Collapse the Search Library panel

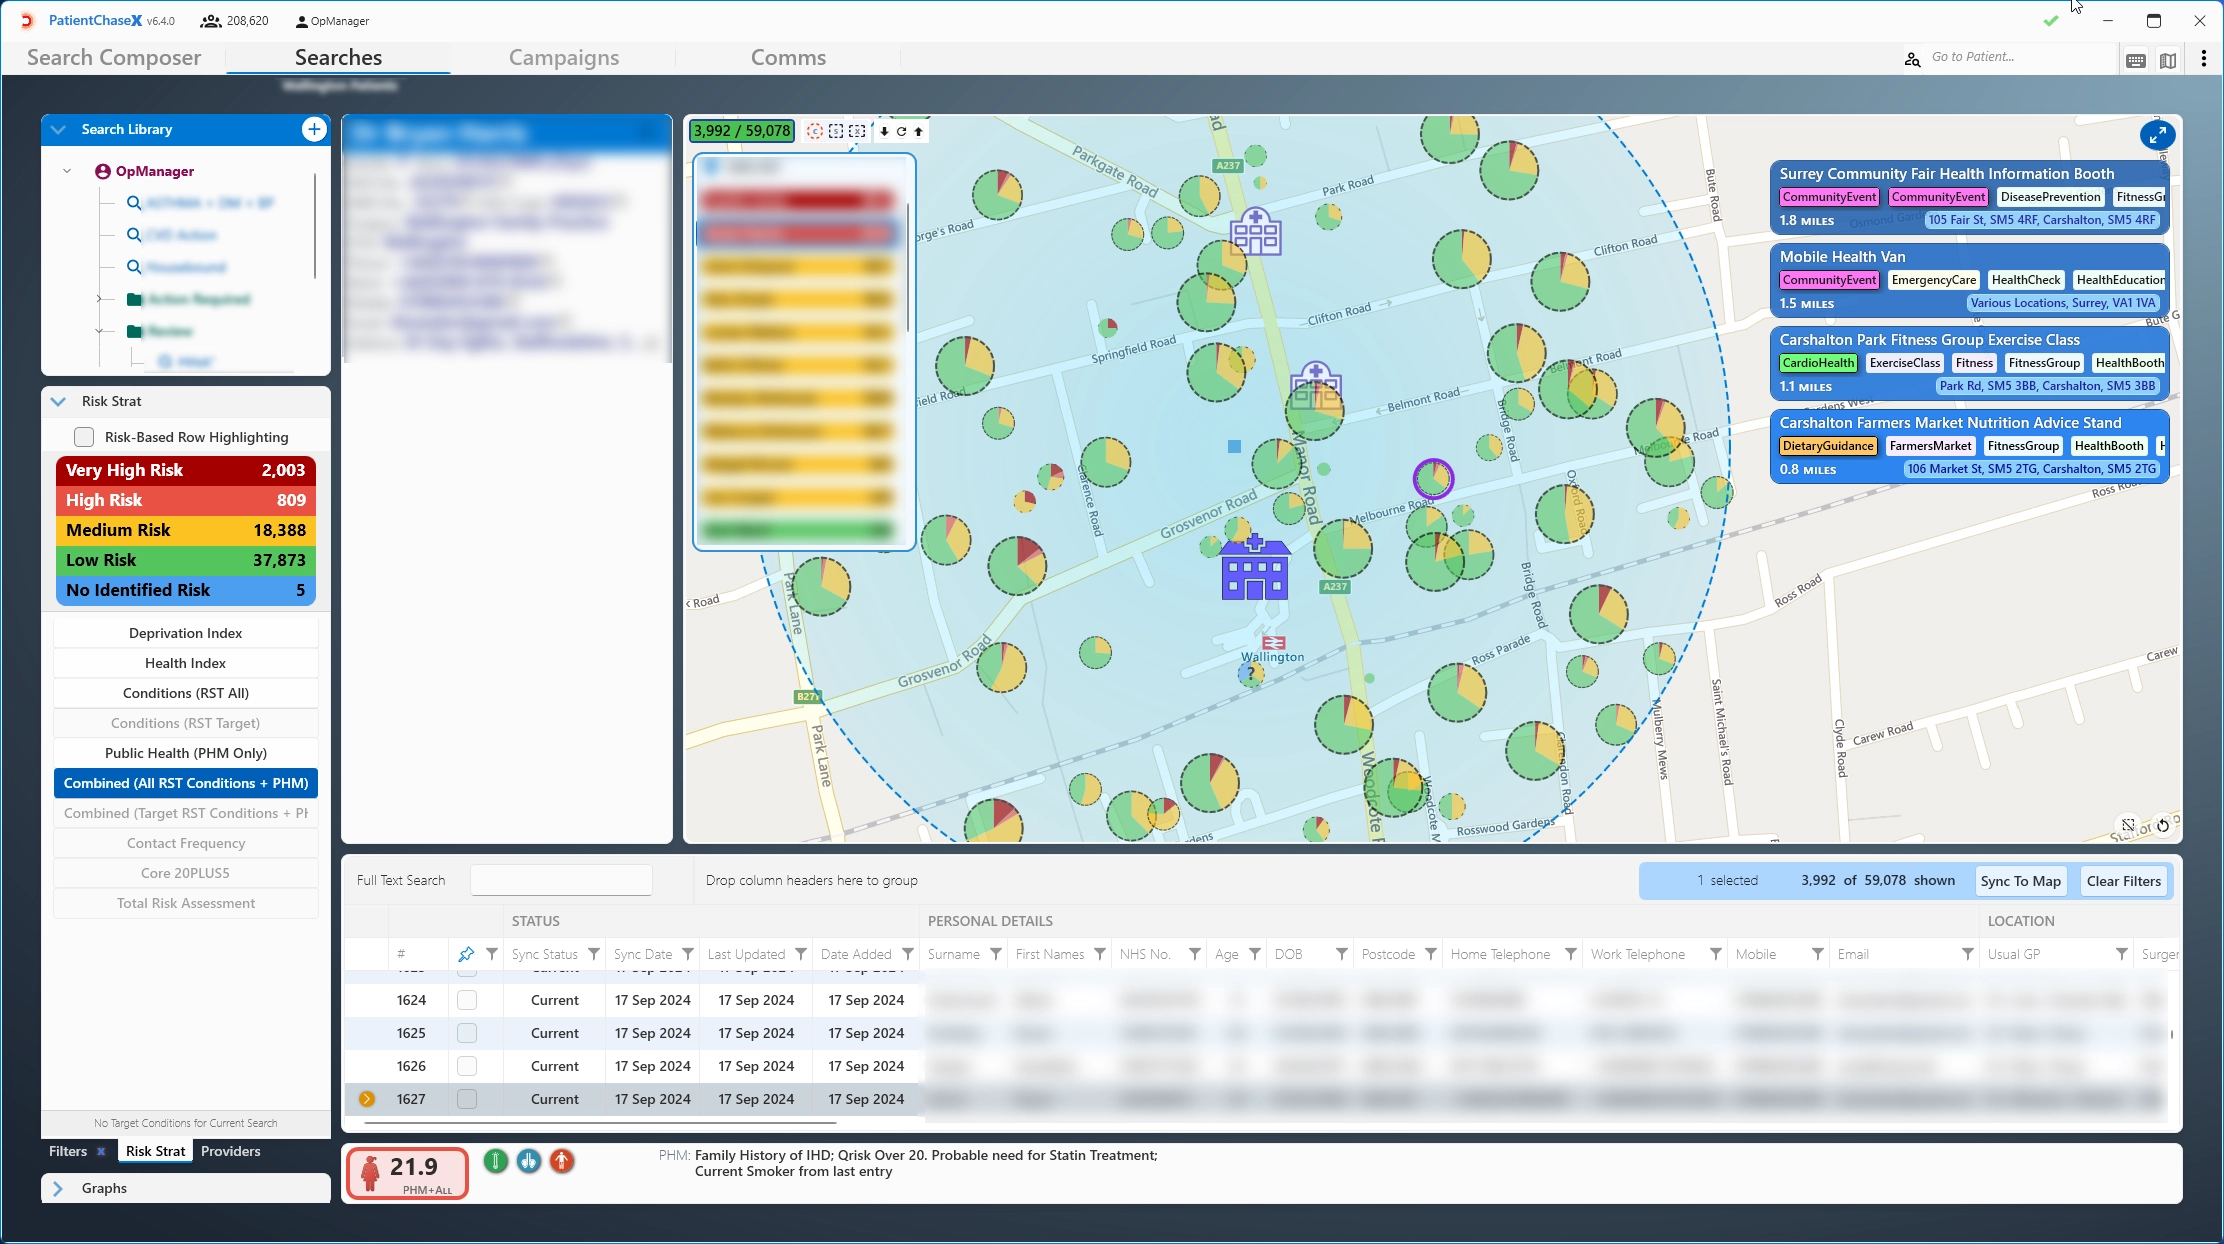coord(59,129)
